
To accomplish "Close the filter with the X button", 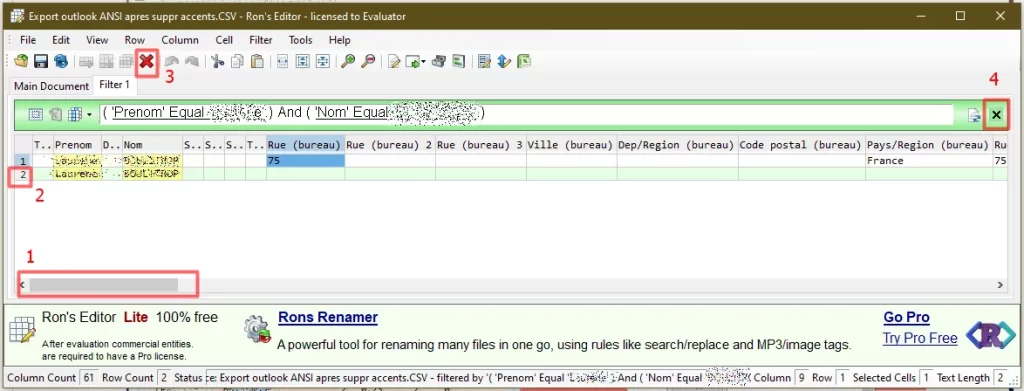I will (x=997, y=115).
